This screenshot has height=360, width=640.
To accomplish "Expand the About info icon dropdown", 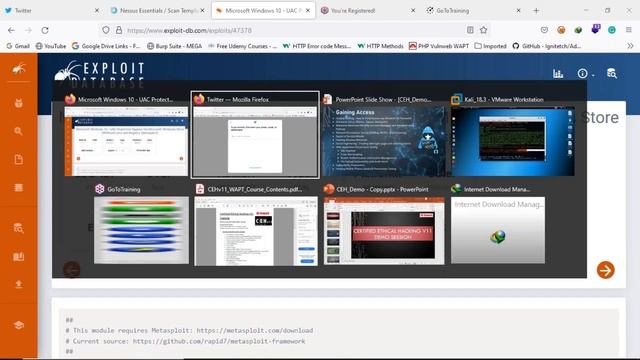I will click(585, 73).
